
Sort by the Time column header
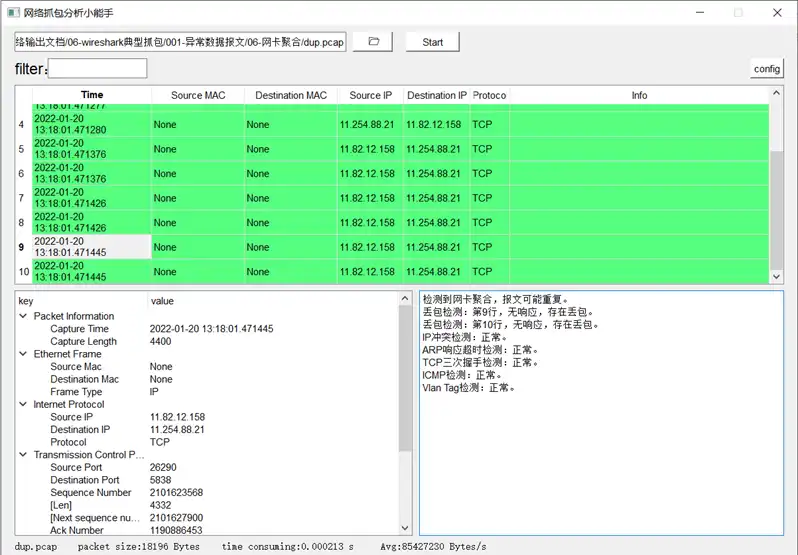(91, 95)
